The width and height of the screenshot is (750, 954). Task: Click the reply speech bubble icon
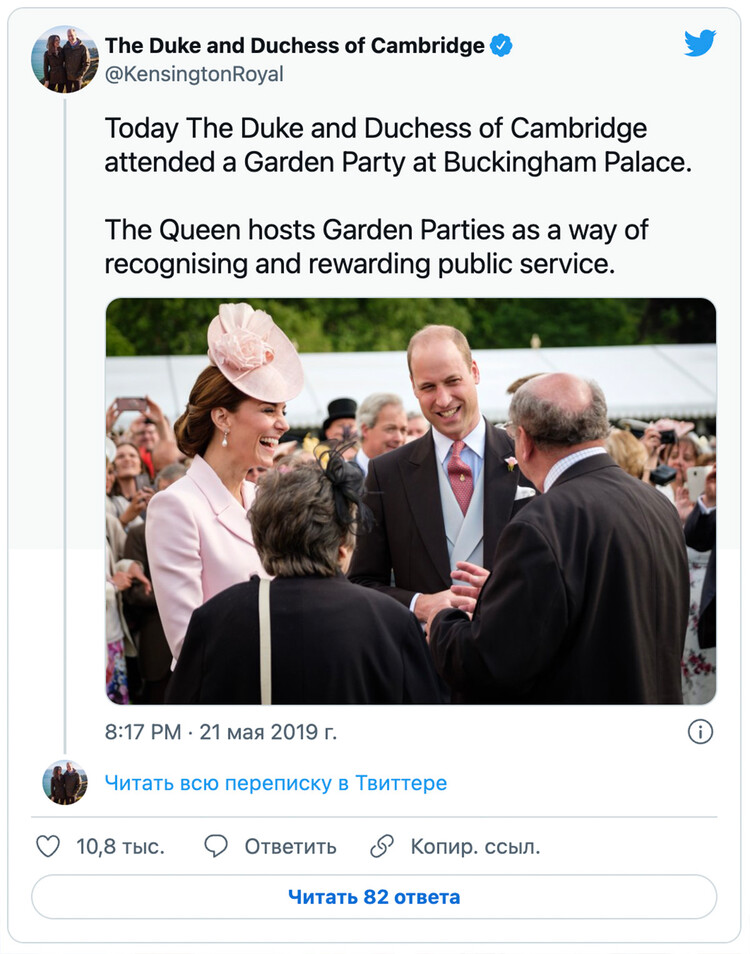pyautogui.click(x=216, y=847)
